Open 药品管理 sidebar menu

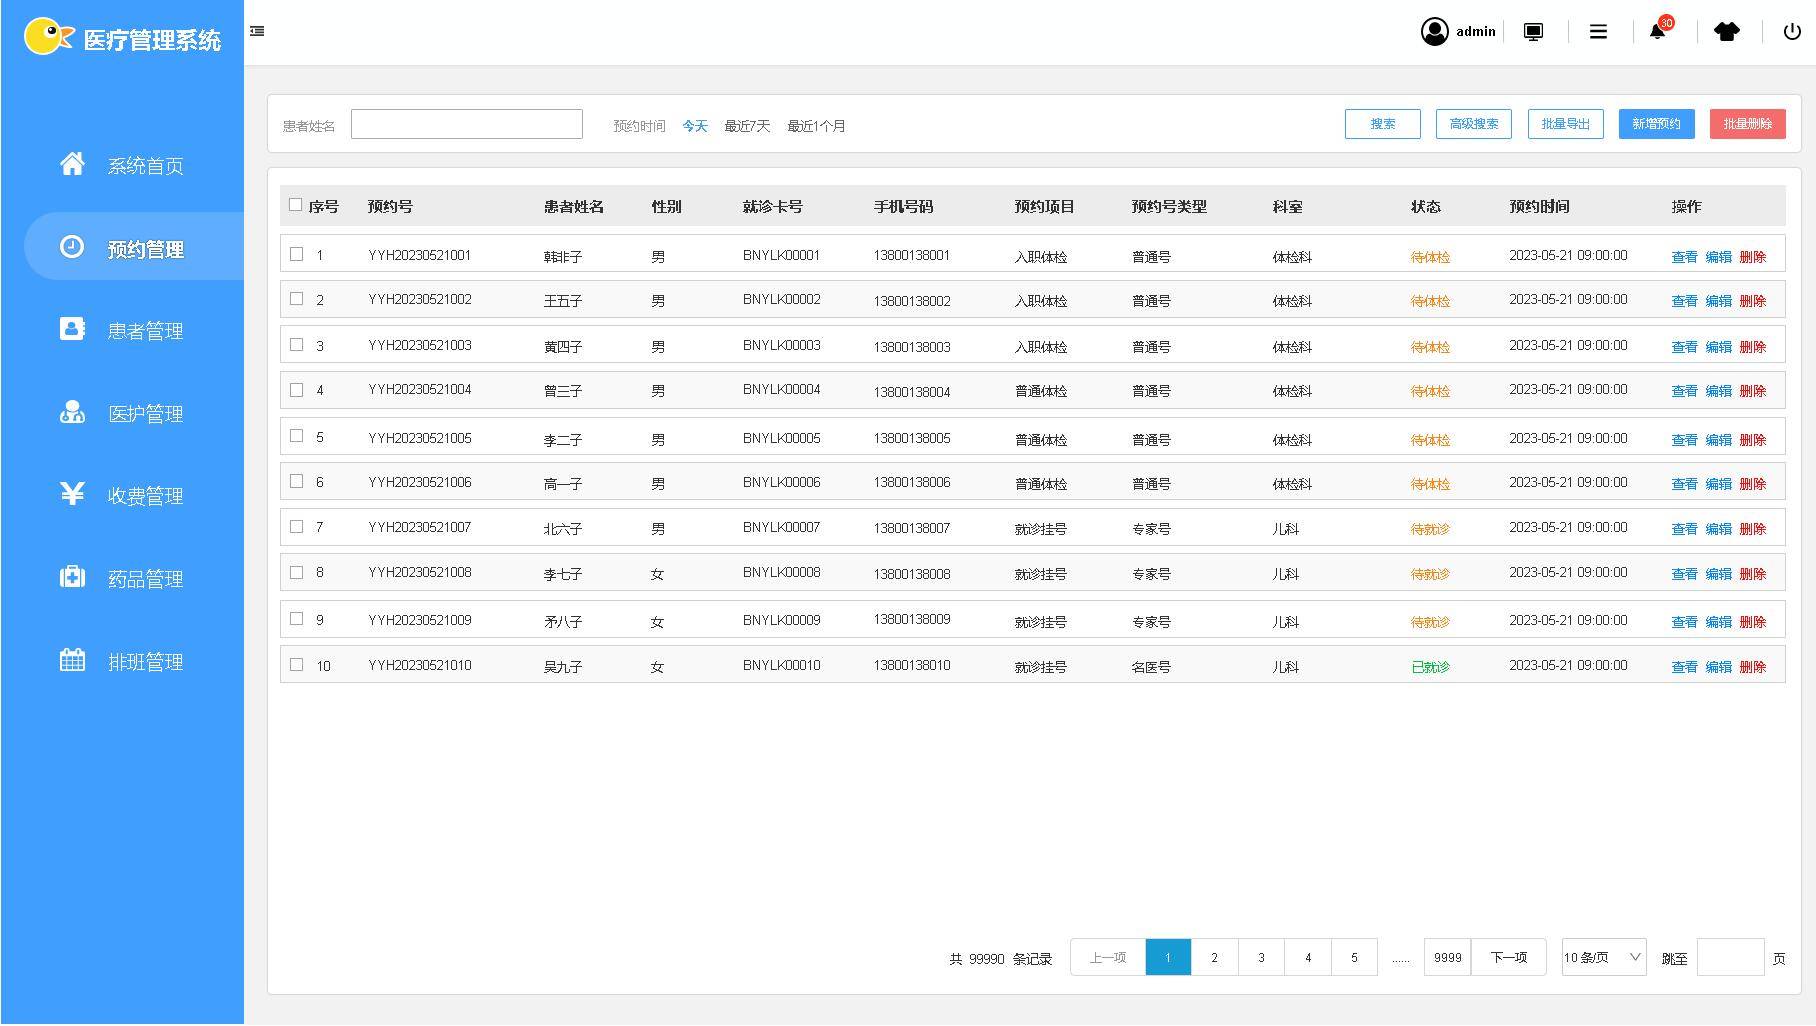coord(145,579)
